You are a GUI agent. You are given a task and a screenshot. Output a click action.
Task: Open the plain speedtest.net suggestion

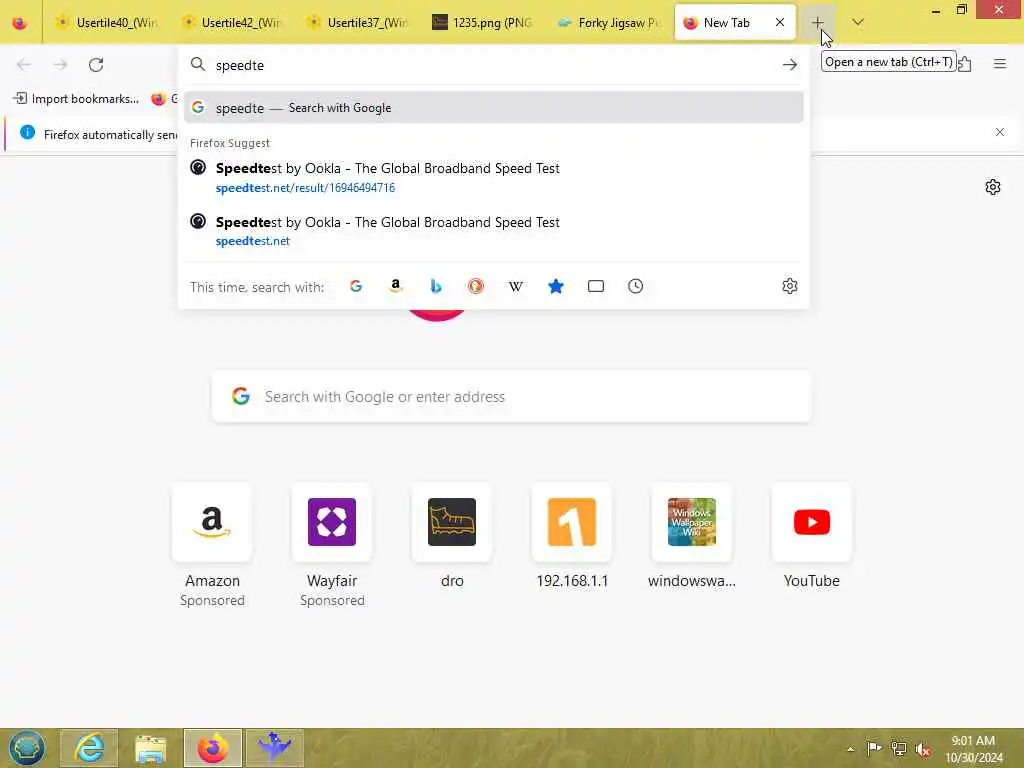(x=493, y=231)
